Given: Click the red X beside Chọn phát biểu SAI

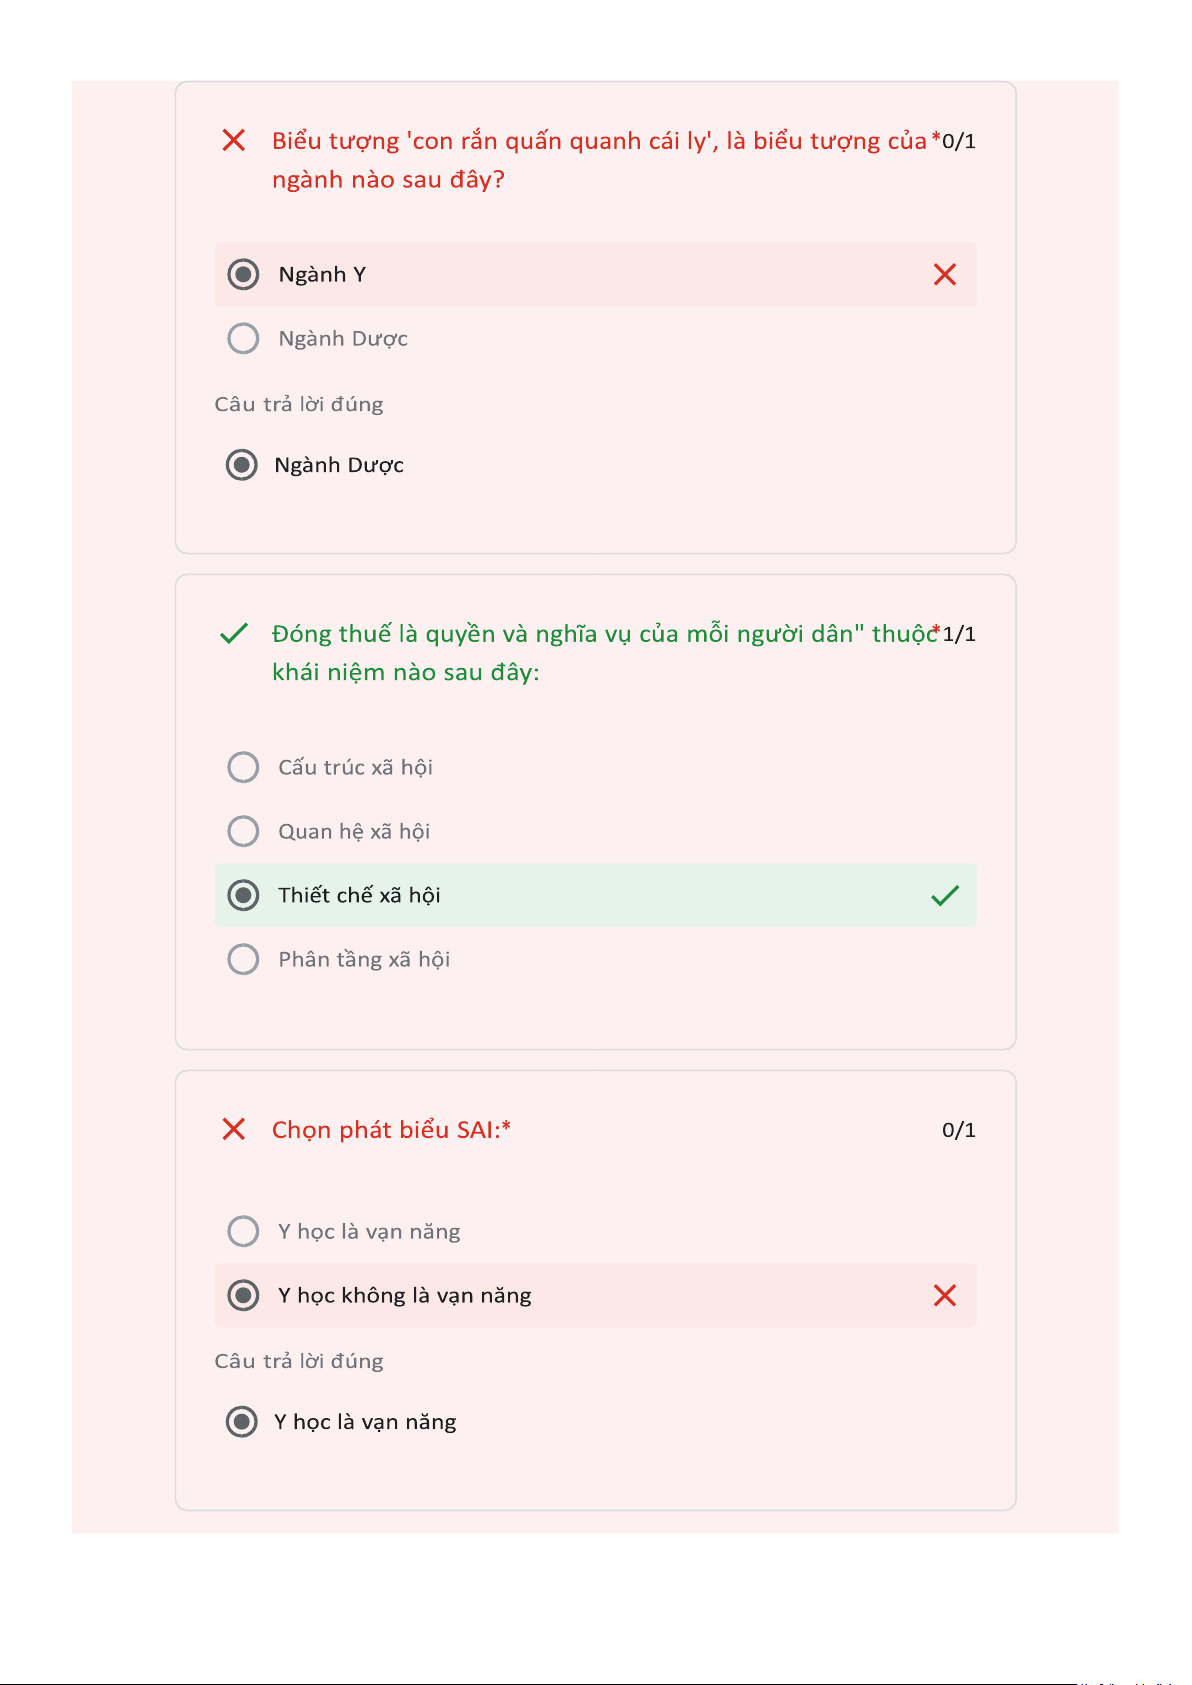Looking at the screenshot, I should tap(234, 1129).
